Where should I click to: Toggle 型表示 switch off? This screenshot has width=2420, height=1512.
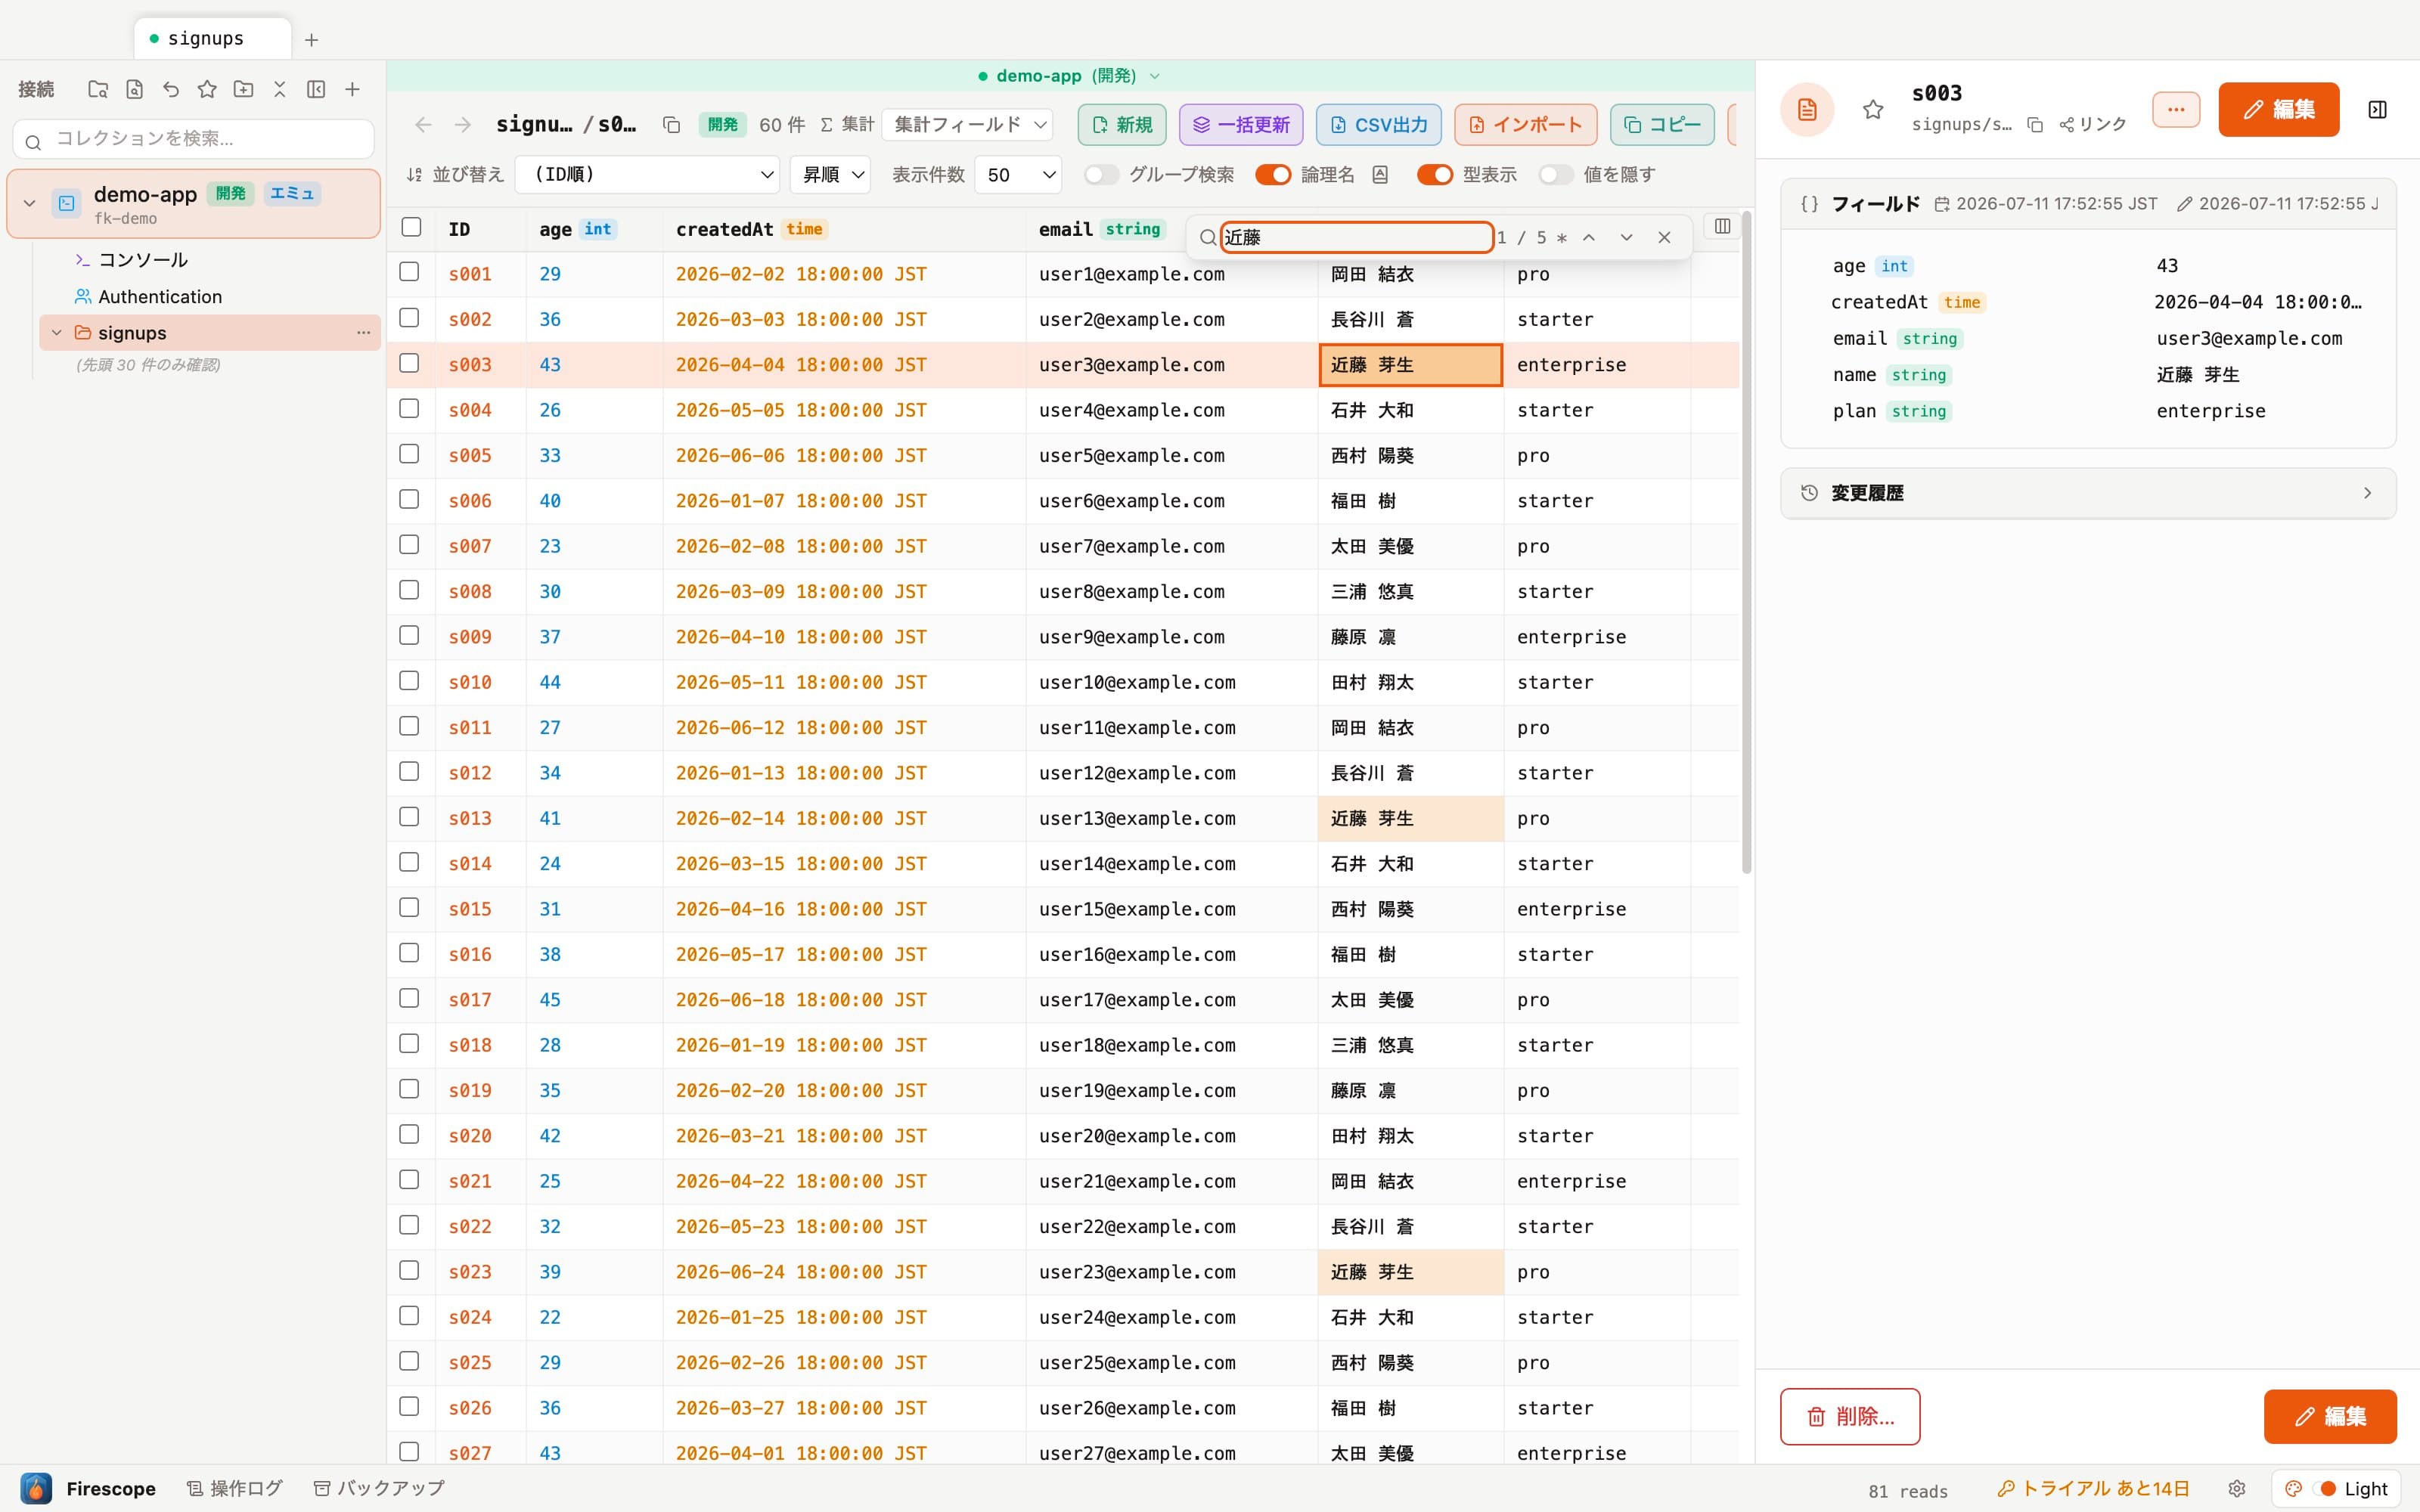1435,175
